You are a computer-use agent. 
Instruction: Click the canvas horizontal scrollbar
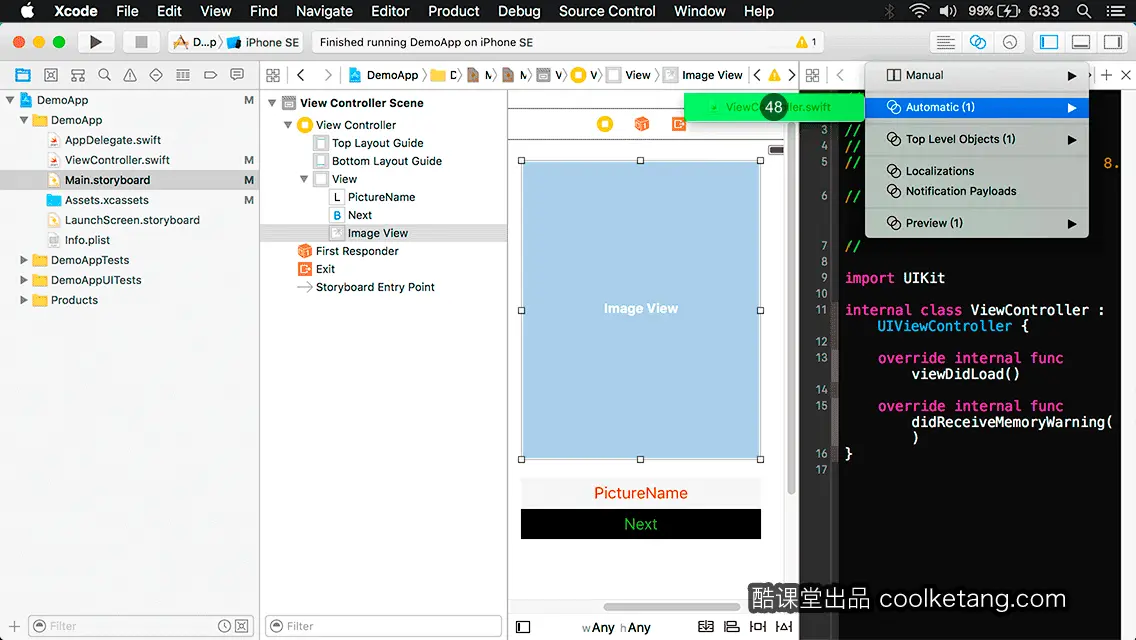click(x=672, y=607)
